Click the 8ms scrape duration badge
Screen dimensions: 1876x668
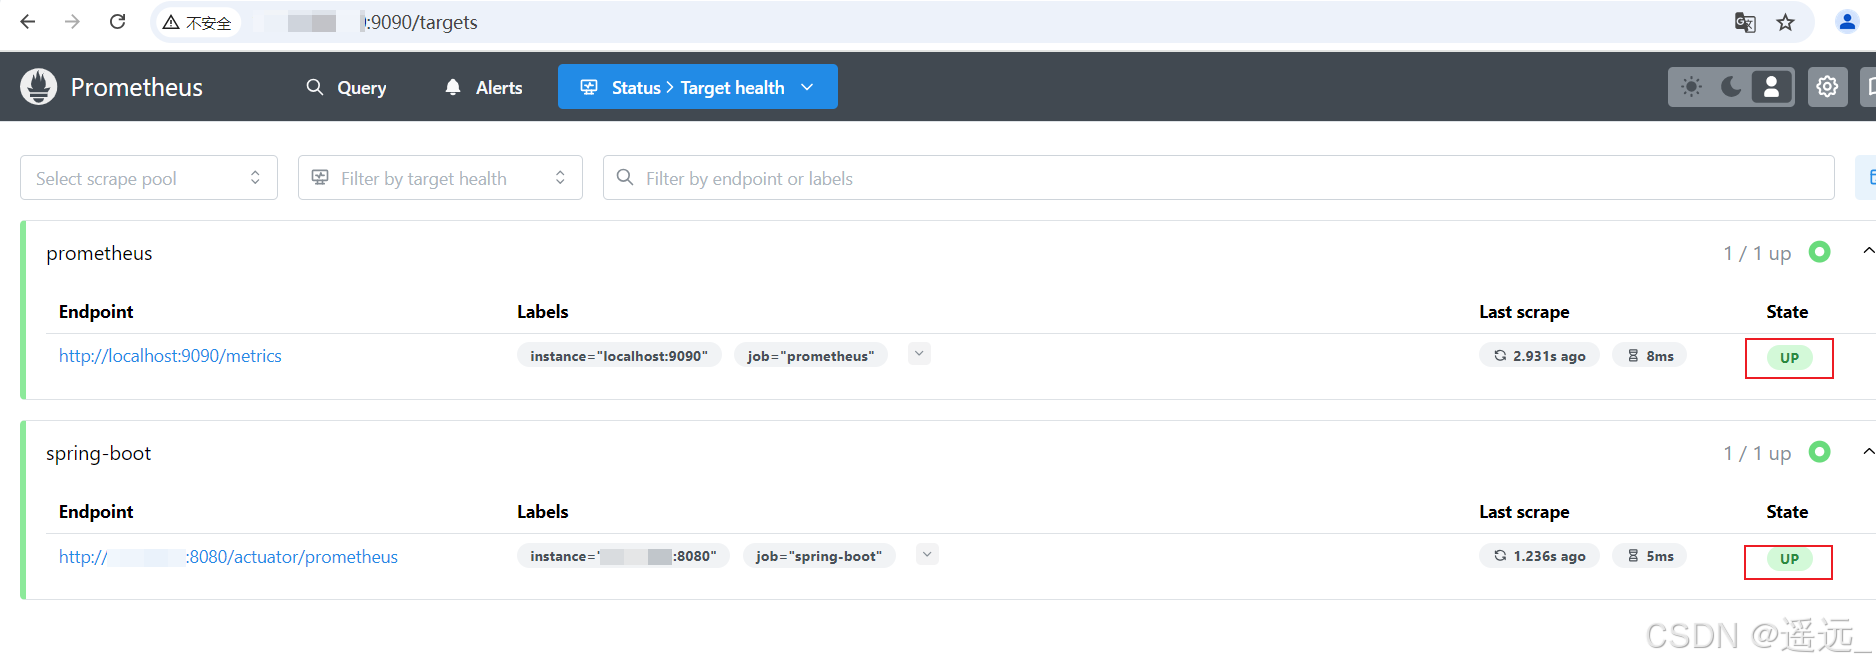[1650, 356]
